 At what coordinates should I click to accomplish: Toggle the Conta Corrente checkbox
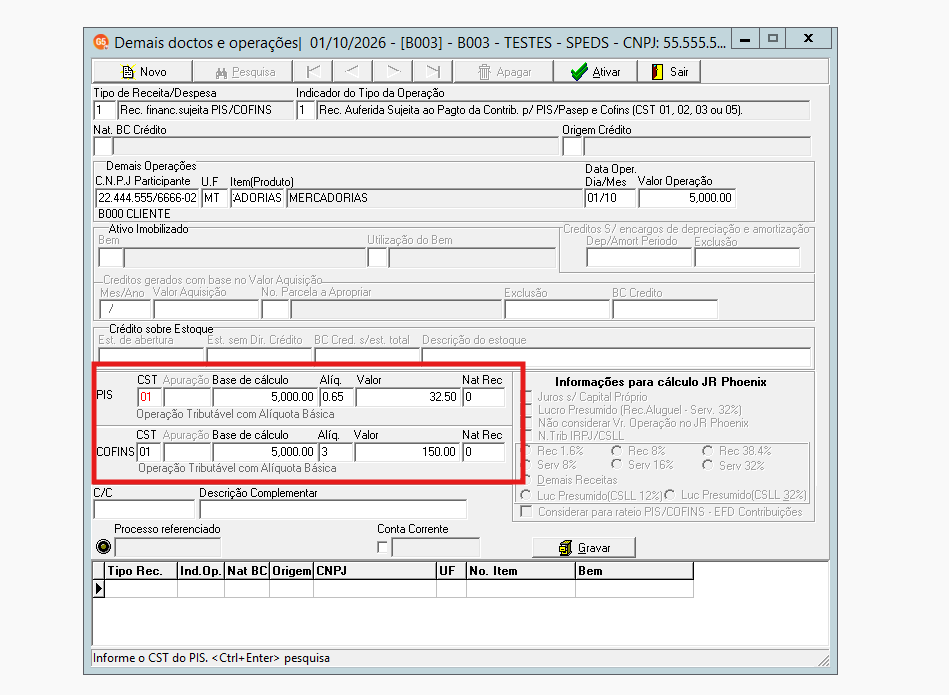382,547
